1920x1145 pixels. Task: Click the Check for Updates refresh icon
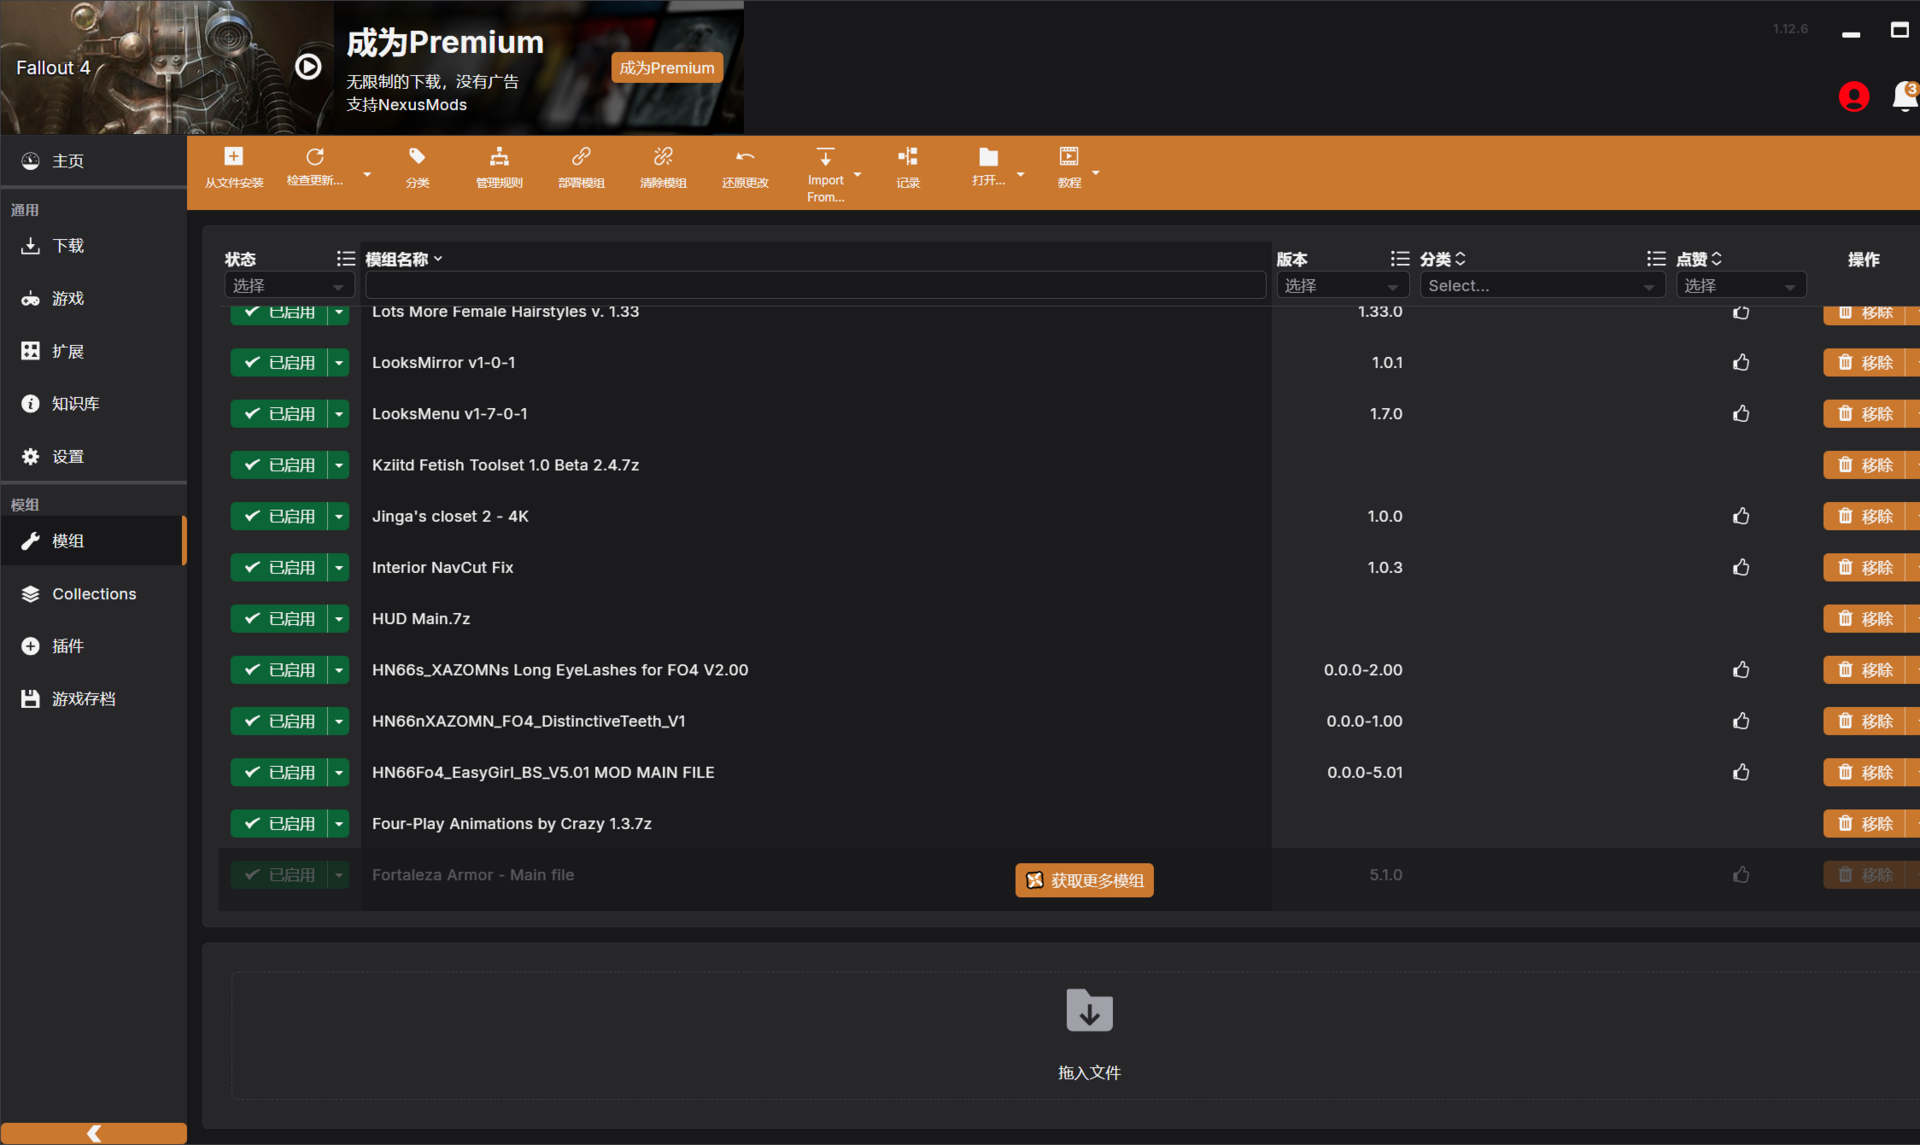coord(314,156)
